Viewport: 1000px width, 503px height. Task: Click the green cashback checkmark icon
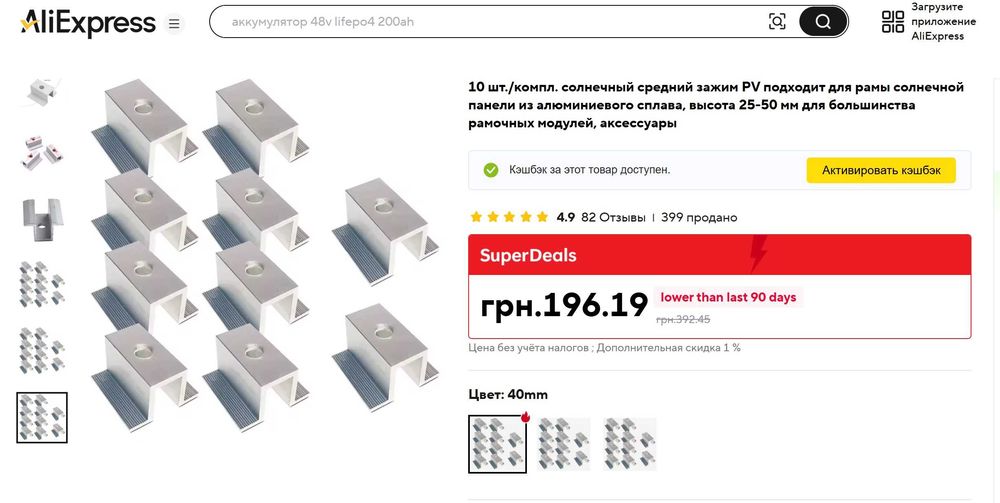(491, 170)
